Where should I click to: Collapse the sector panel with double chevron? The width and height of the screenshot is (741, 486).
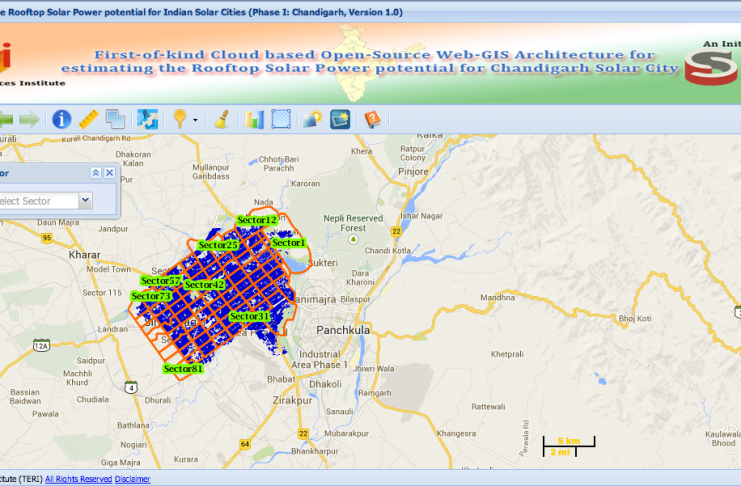[x=95, y=173]
